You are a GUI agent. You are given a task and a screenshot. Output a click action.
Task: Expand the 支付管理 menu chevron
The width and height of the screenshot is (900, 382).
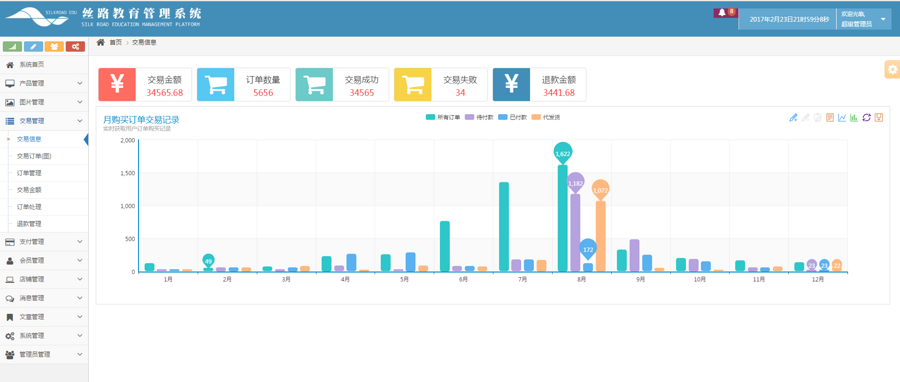[80, 241]
